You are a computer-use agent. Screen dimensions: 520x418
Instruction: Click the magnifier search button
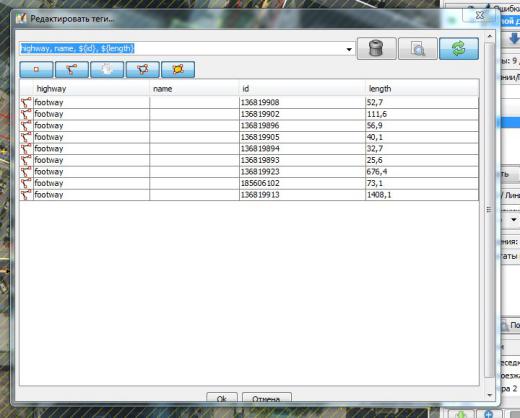click(x=418, y=49)
